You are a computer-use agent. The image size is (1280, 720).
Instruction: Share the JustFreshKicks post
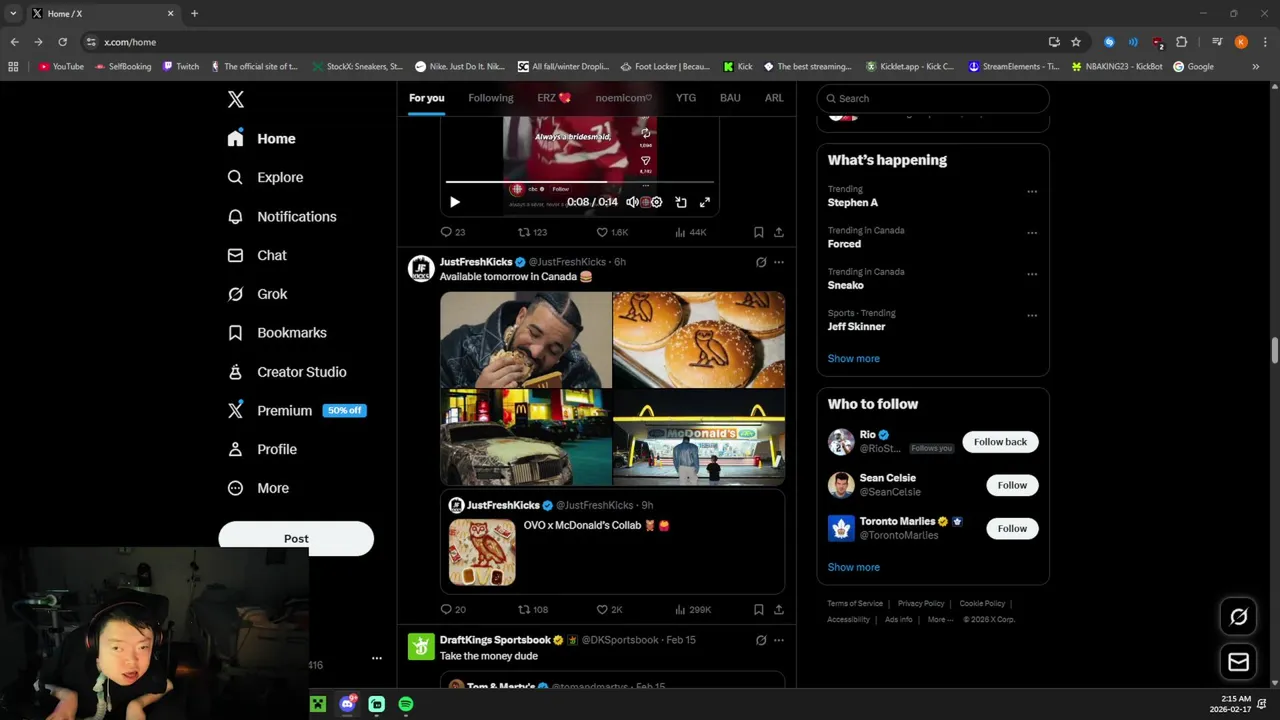[x=779, y=609]
